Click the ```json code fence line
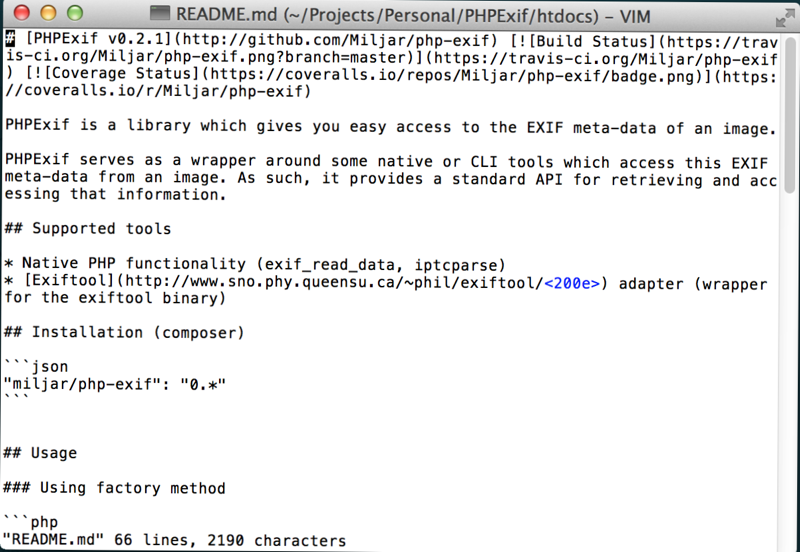Viewport: 800px width, 552px height. pos(36,367)
